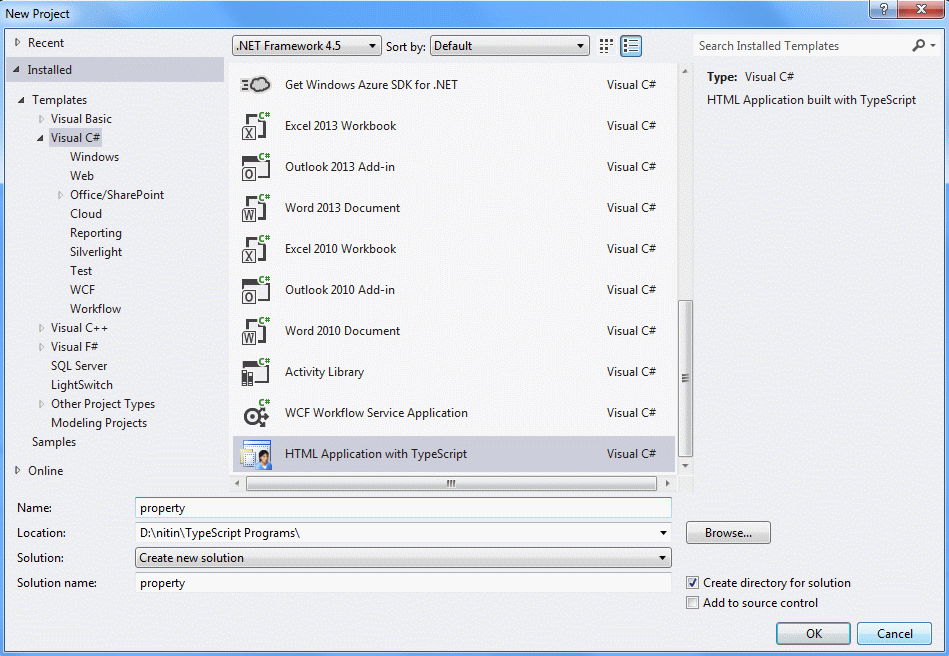Expand the Visual F# node
This screenshot has height=656, width=949.
point(41,347)
